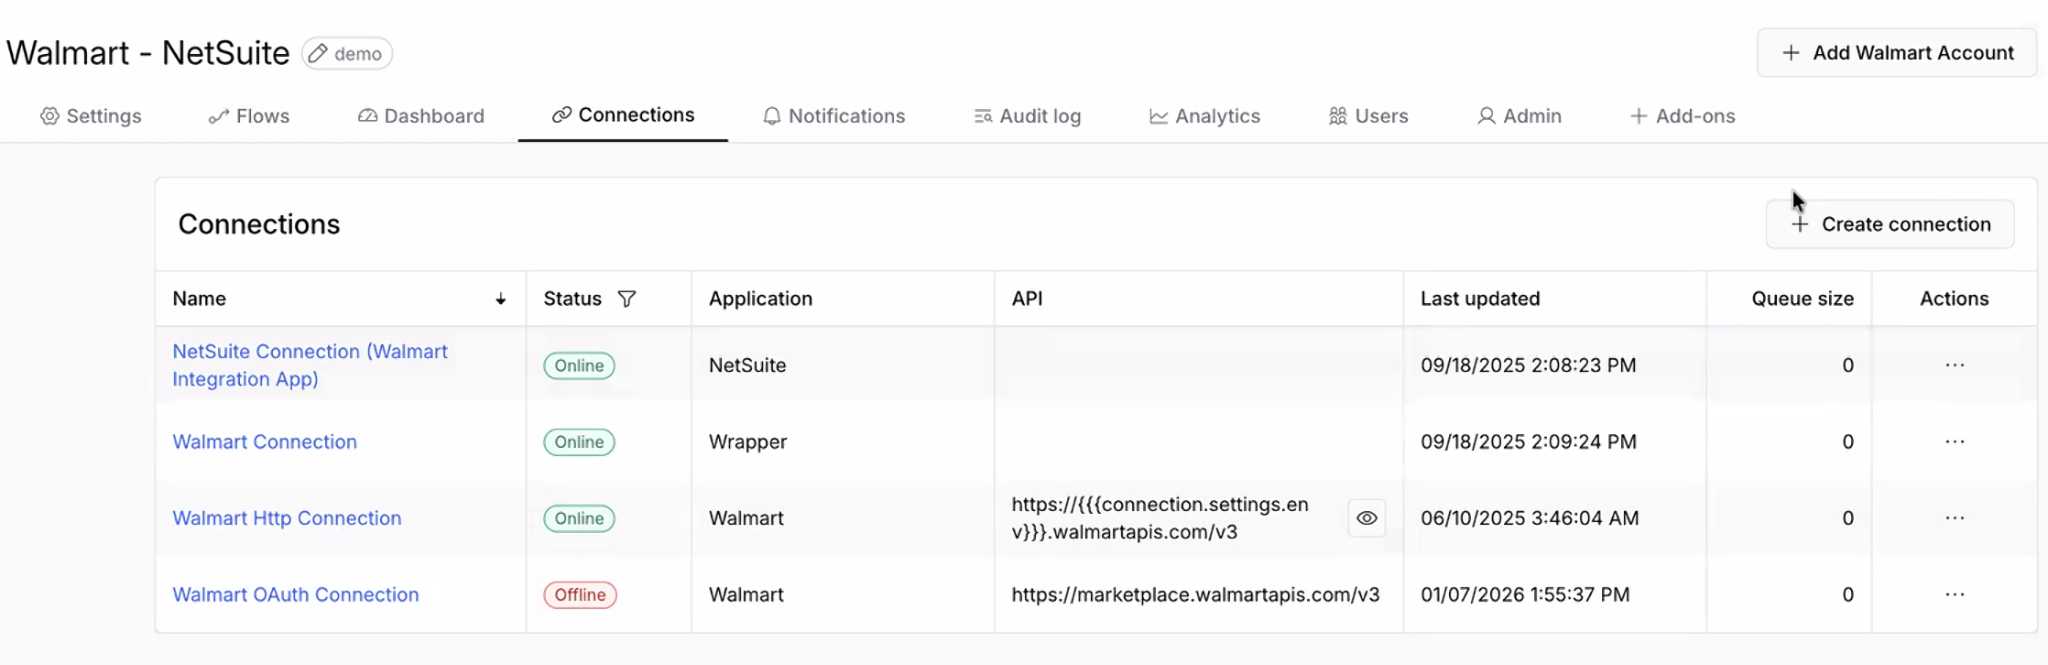The image size is (2048, 665).
Task: Open the Users tab
Action: click(x=1369, y=116)
